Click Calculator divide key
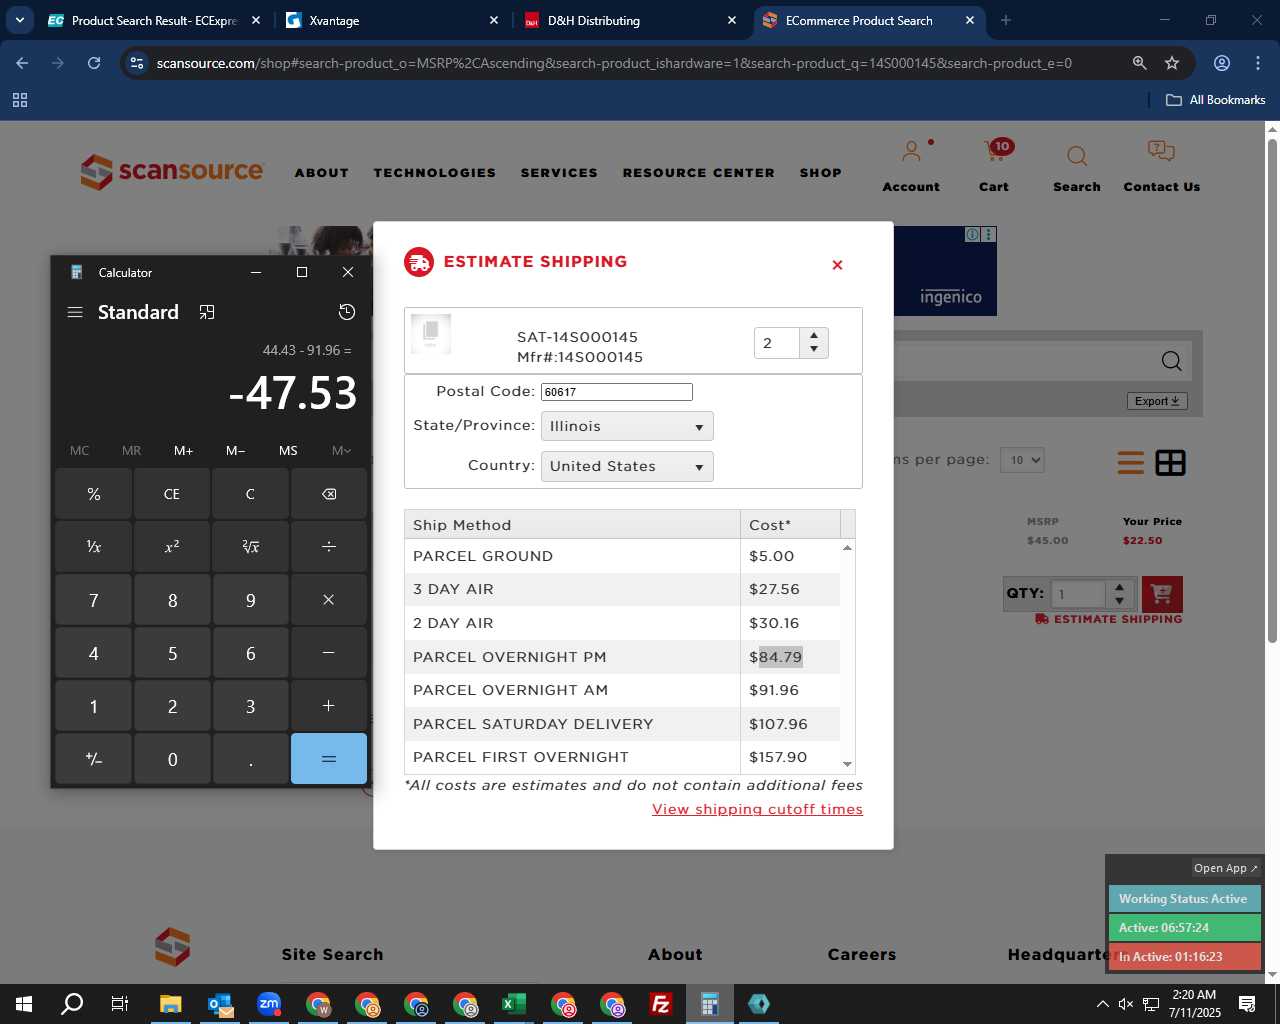Viewport: 1280px width, 1024px height. tap(329, 547)
